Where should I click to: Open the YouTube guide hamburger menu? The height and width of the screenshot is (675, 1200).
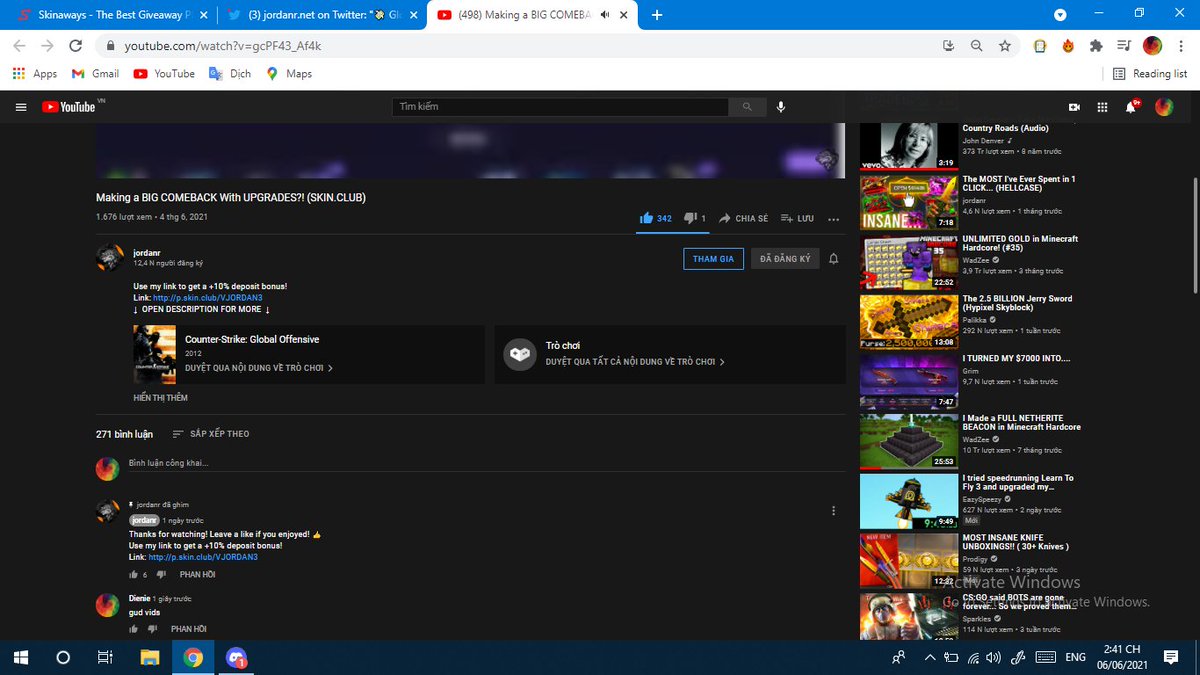pyautogui.click(x=20, y=107)
